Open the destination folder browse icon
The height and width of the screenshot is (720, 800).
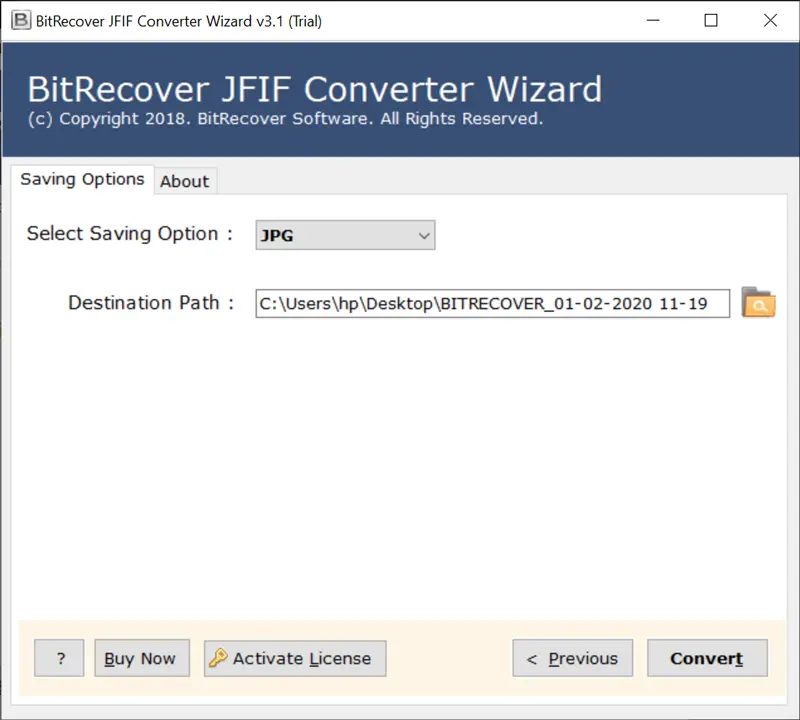758,303
